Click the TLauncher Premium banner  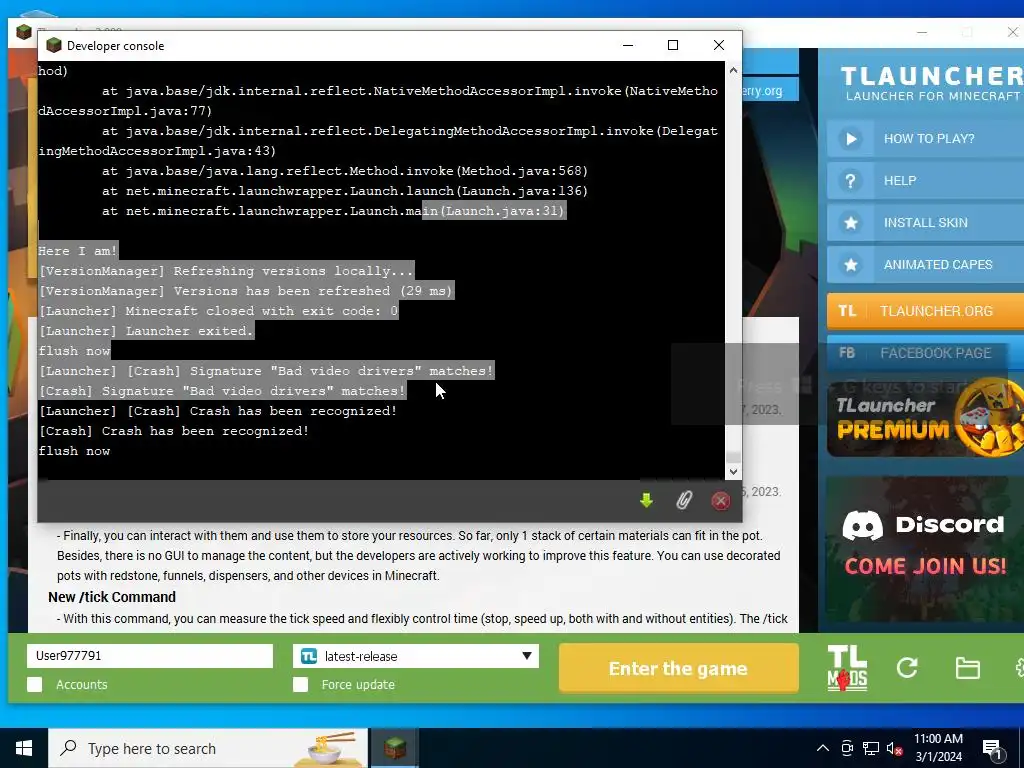pos(925,418)
